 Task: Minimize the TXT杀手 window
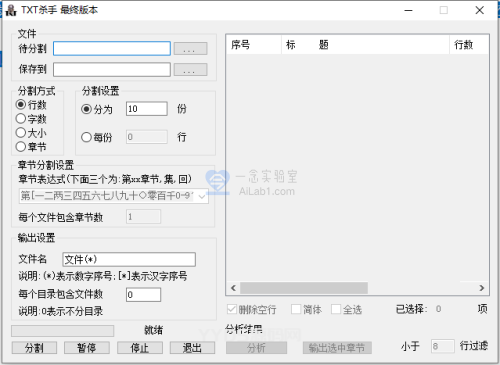409,10
